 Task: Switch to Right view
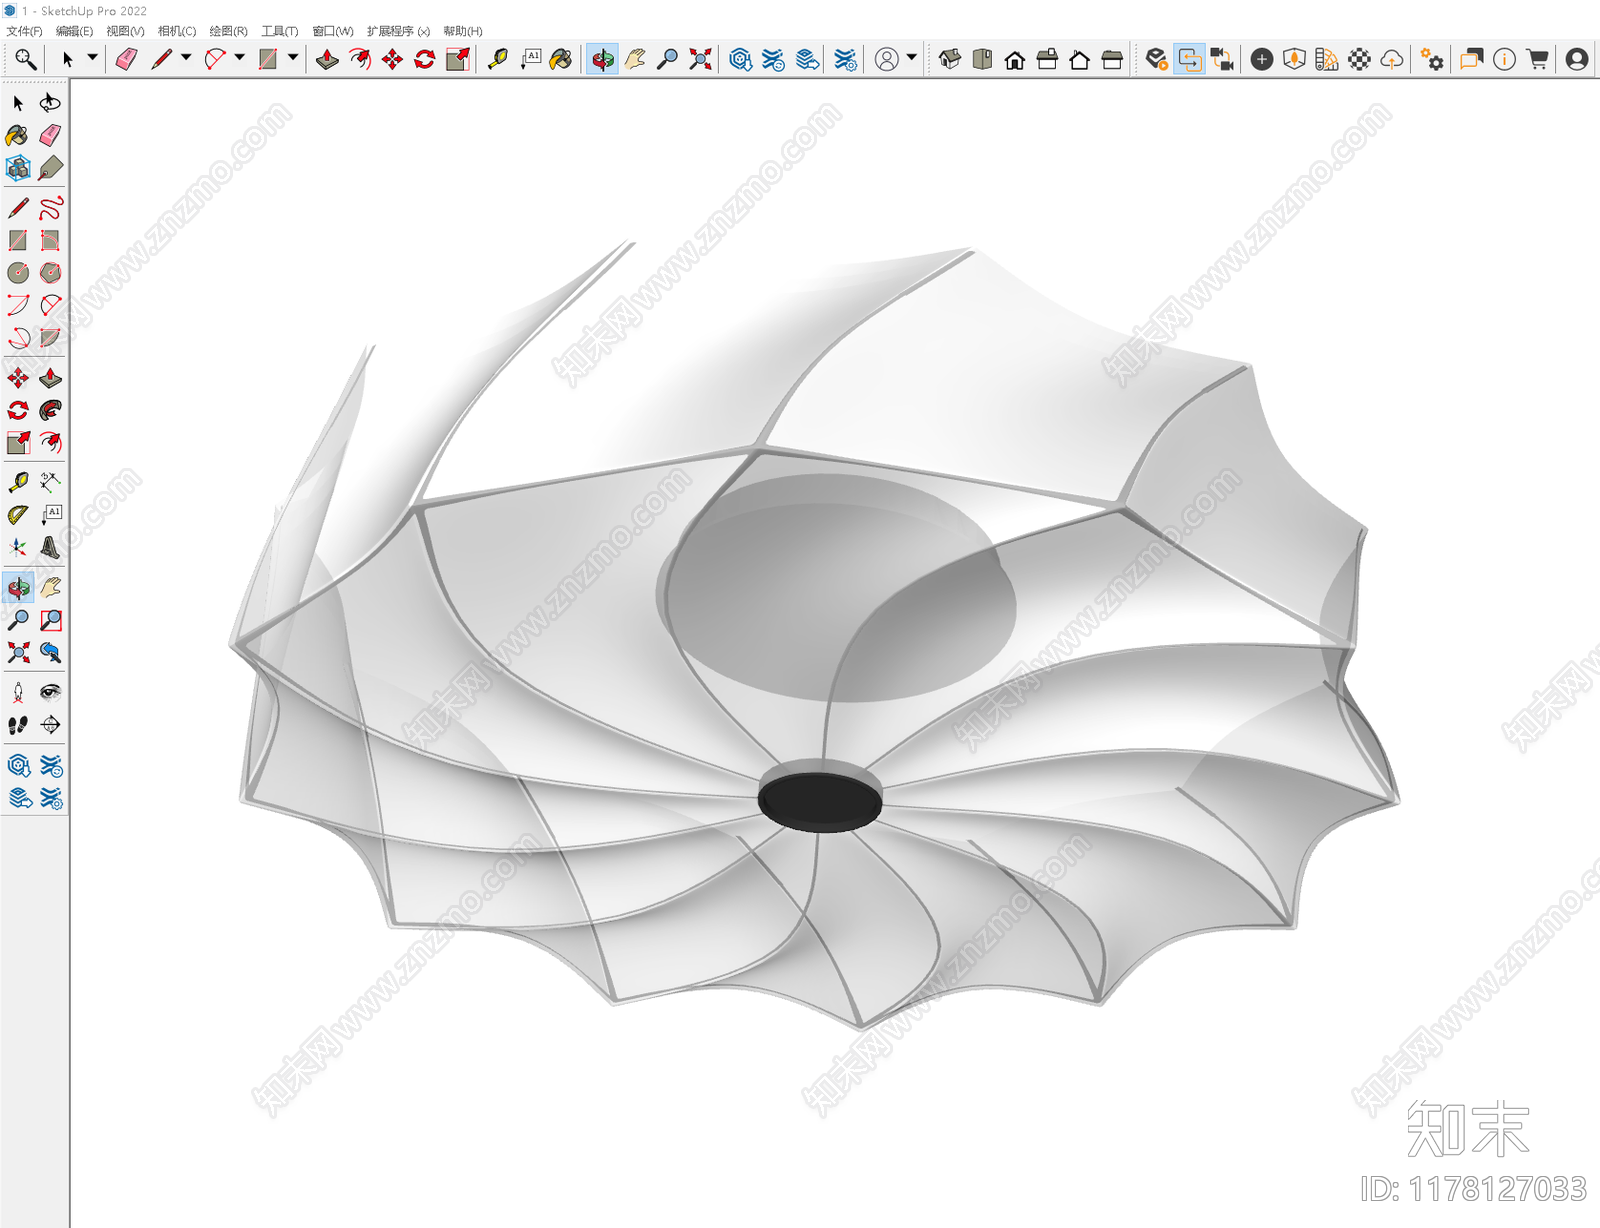point(1047,59)
